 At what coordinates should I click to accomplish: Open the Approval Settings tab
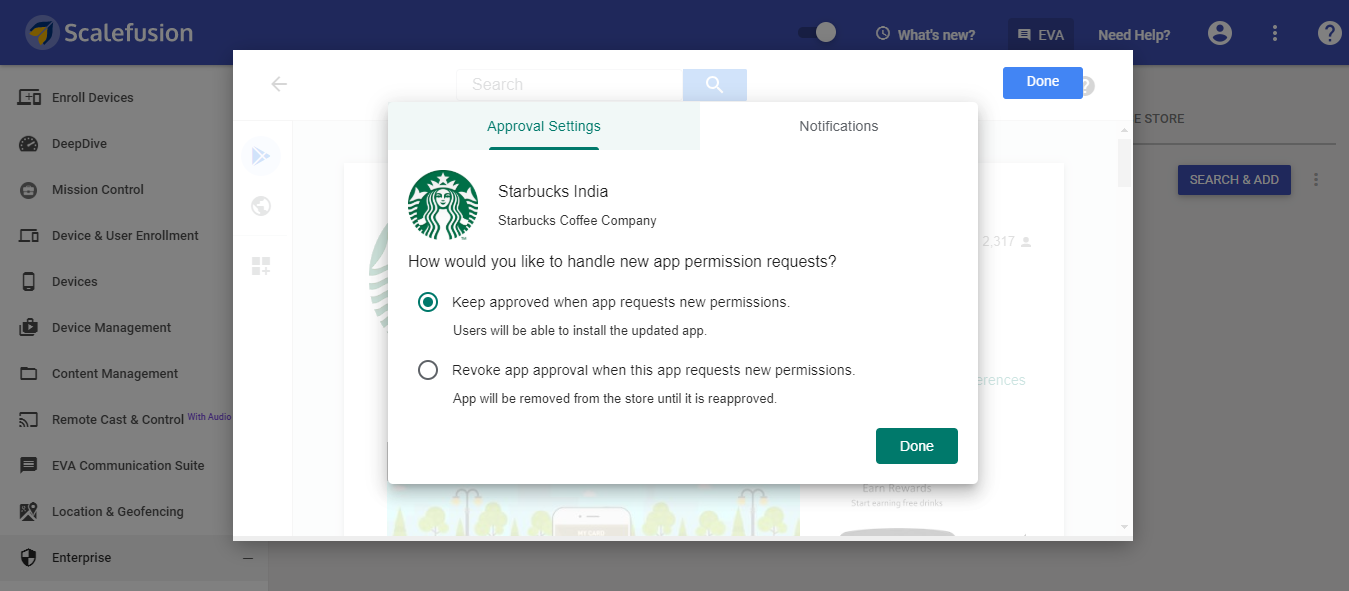[x=544, y=126]
